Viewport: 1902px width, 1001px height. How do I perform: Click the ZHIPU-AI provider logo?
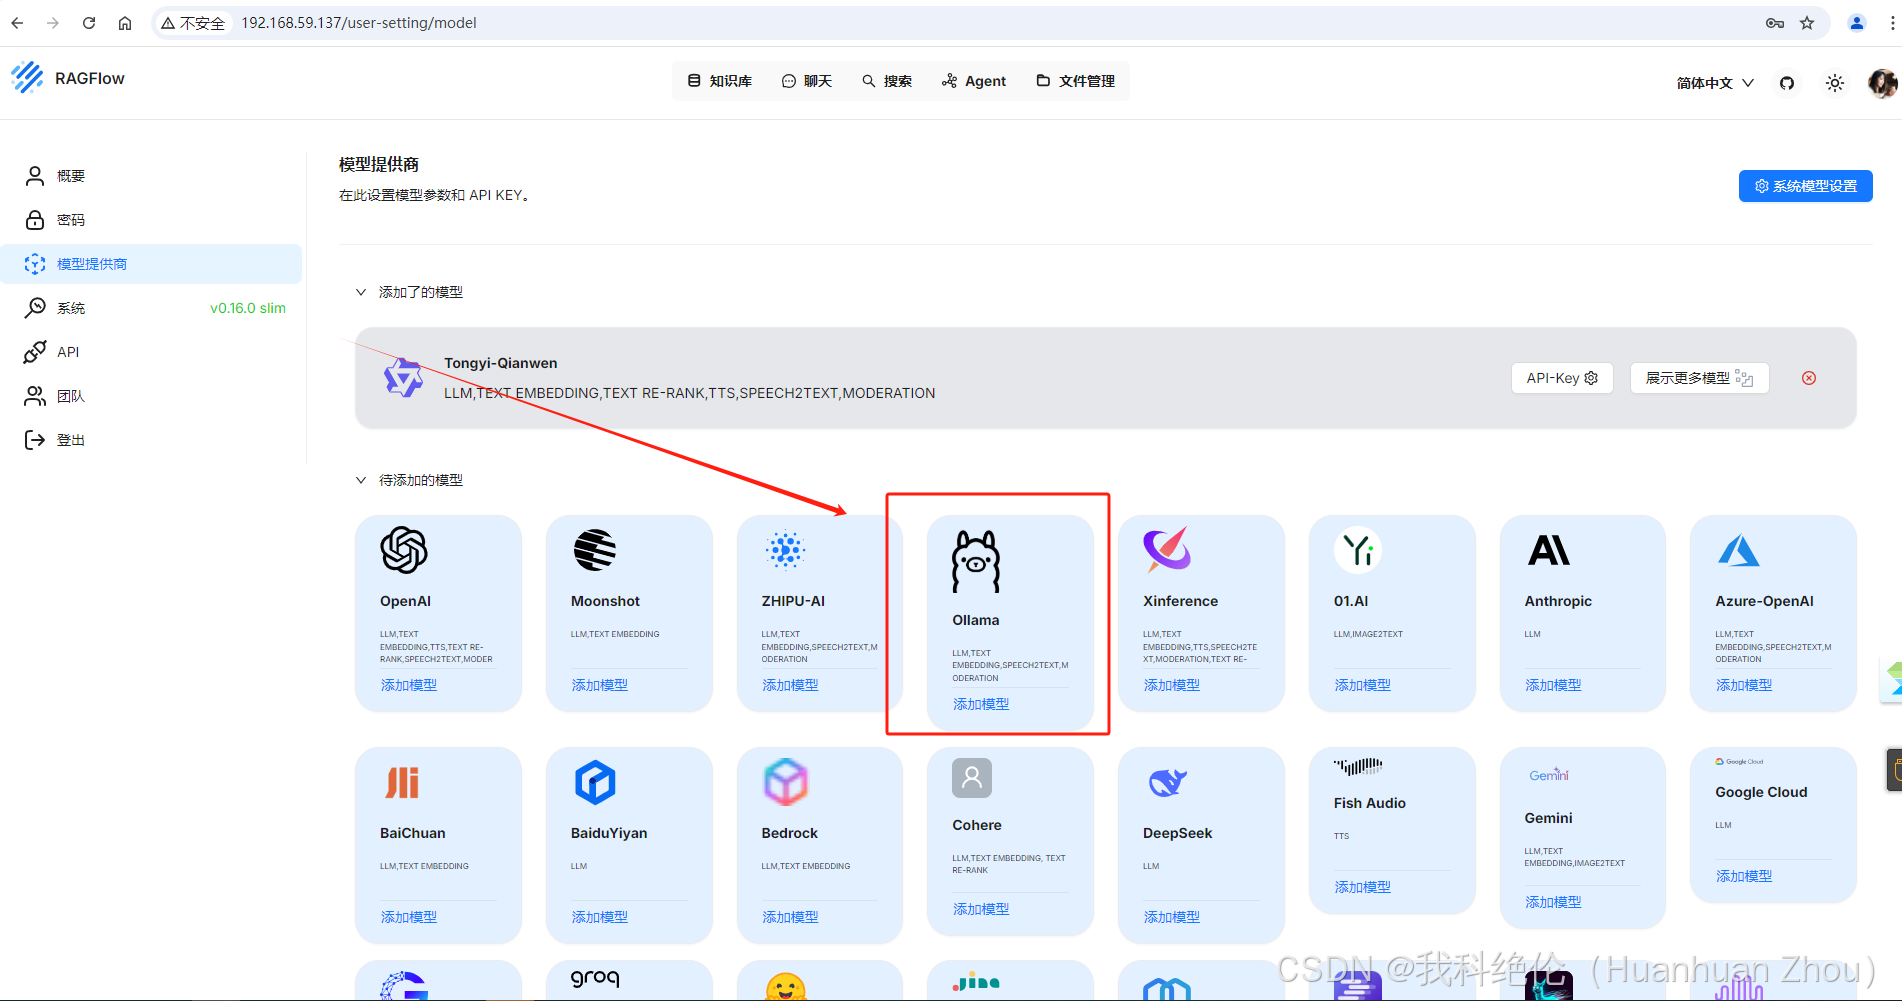click(x=785, y=550)
